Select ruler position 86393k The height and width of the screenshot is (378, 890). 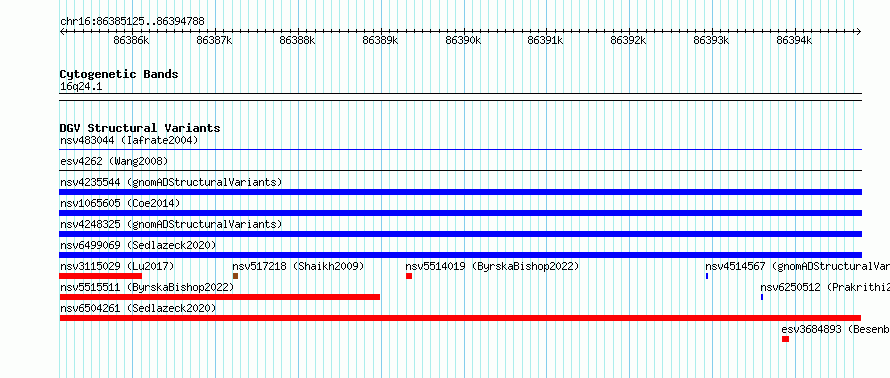click(712, 40)
